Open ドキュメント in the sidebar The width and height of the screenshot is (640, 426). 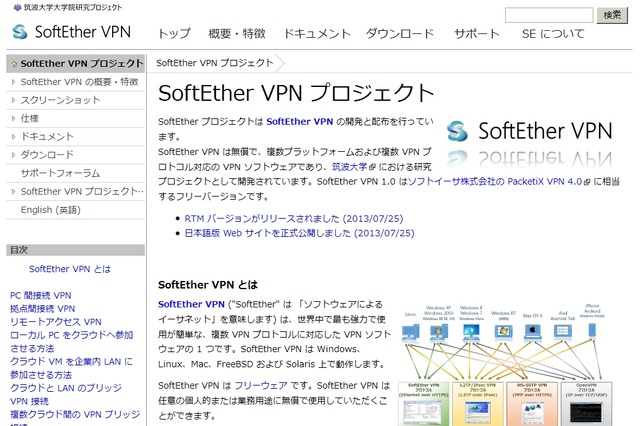[47, 136]
